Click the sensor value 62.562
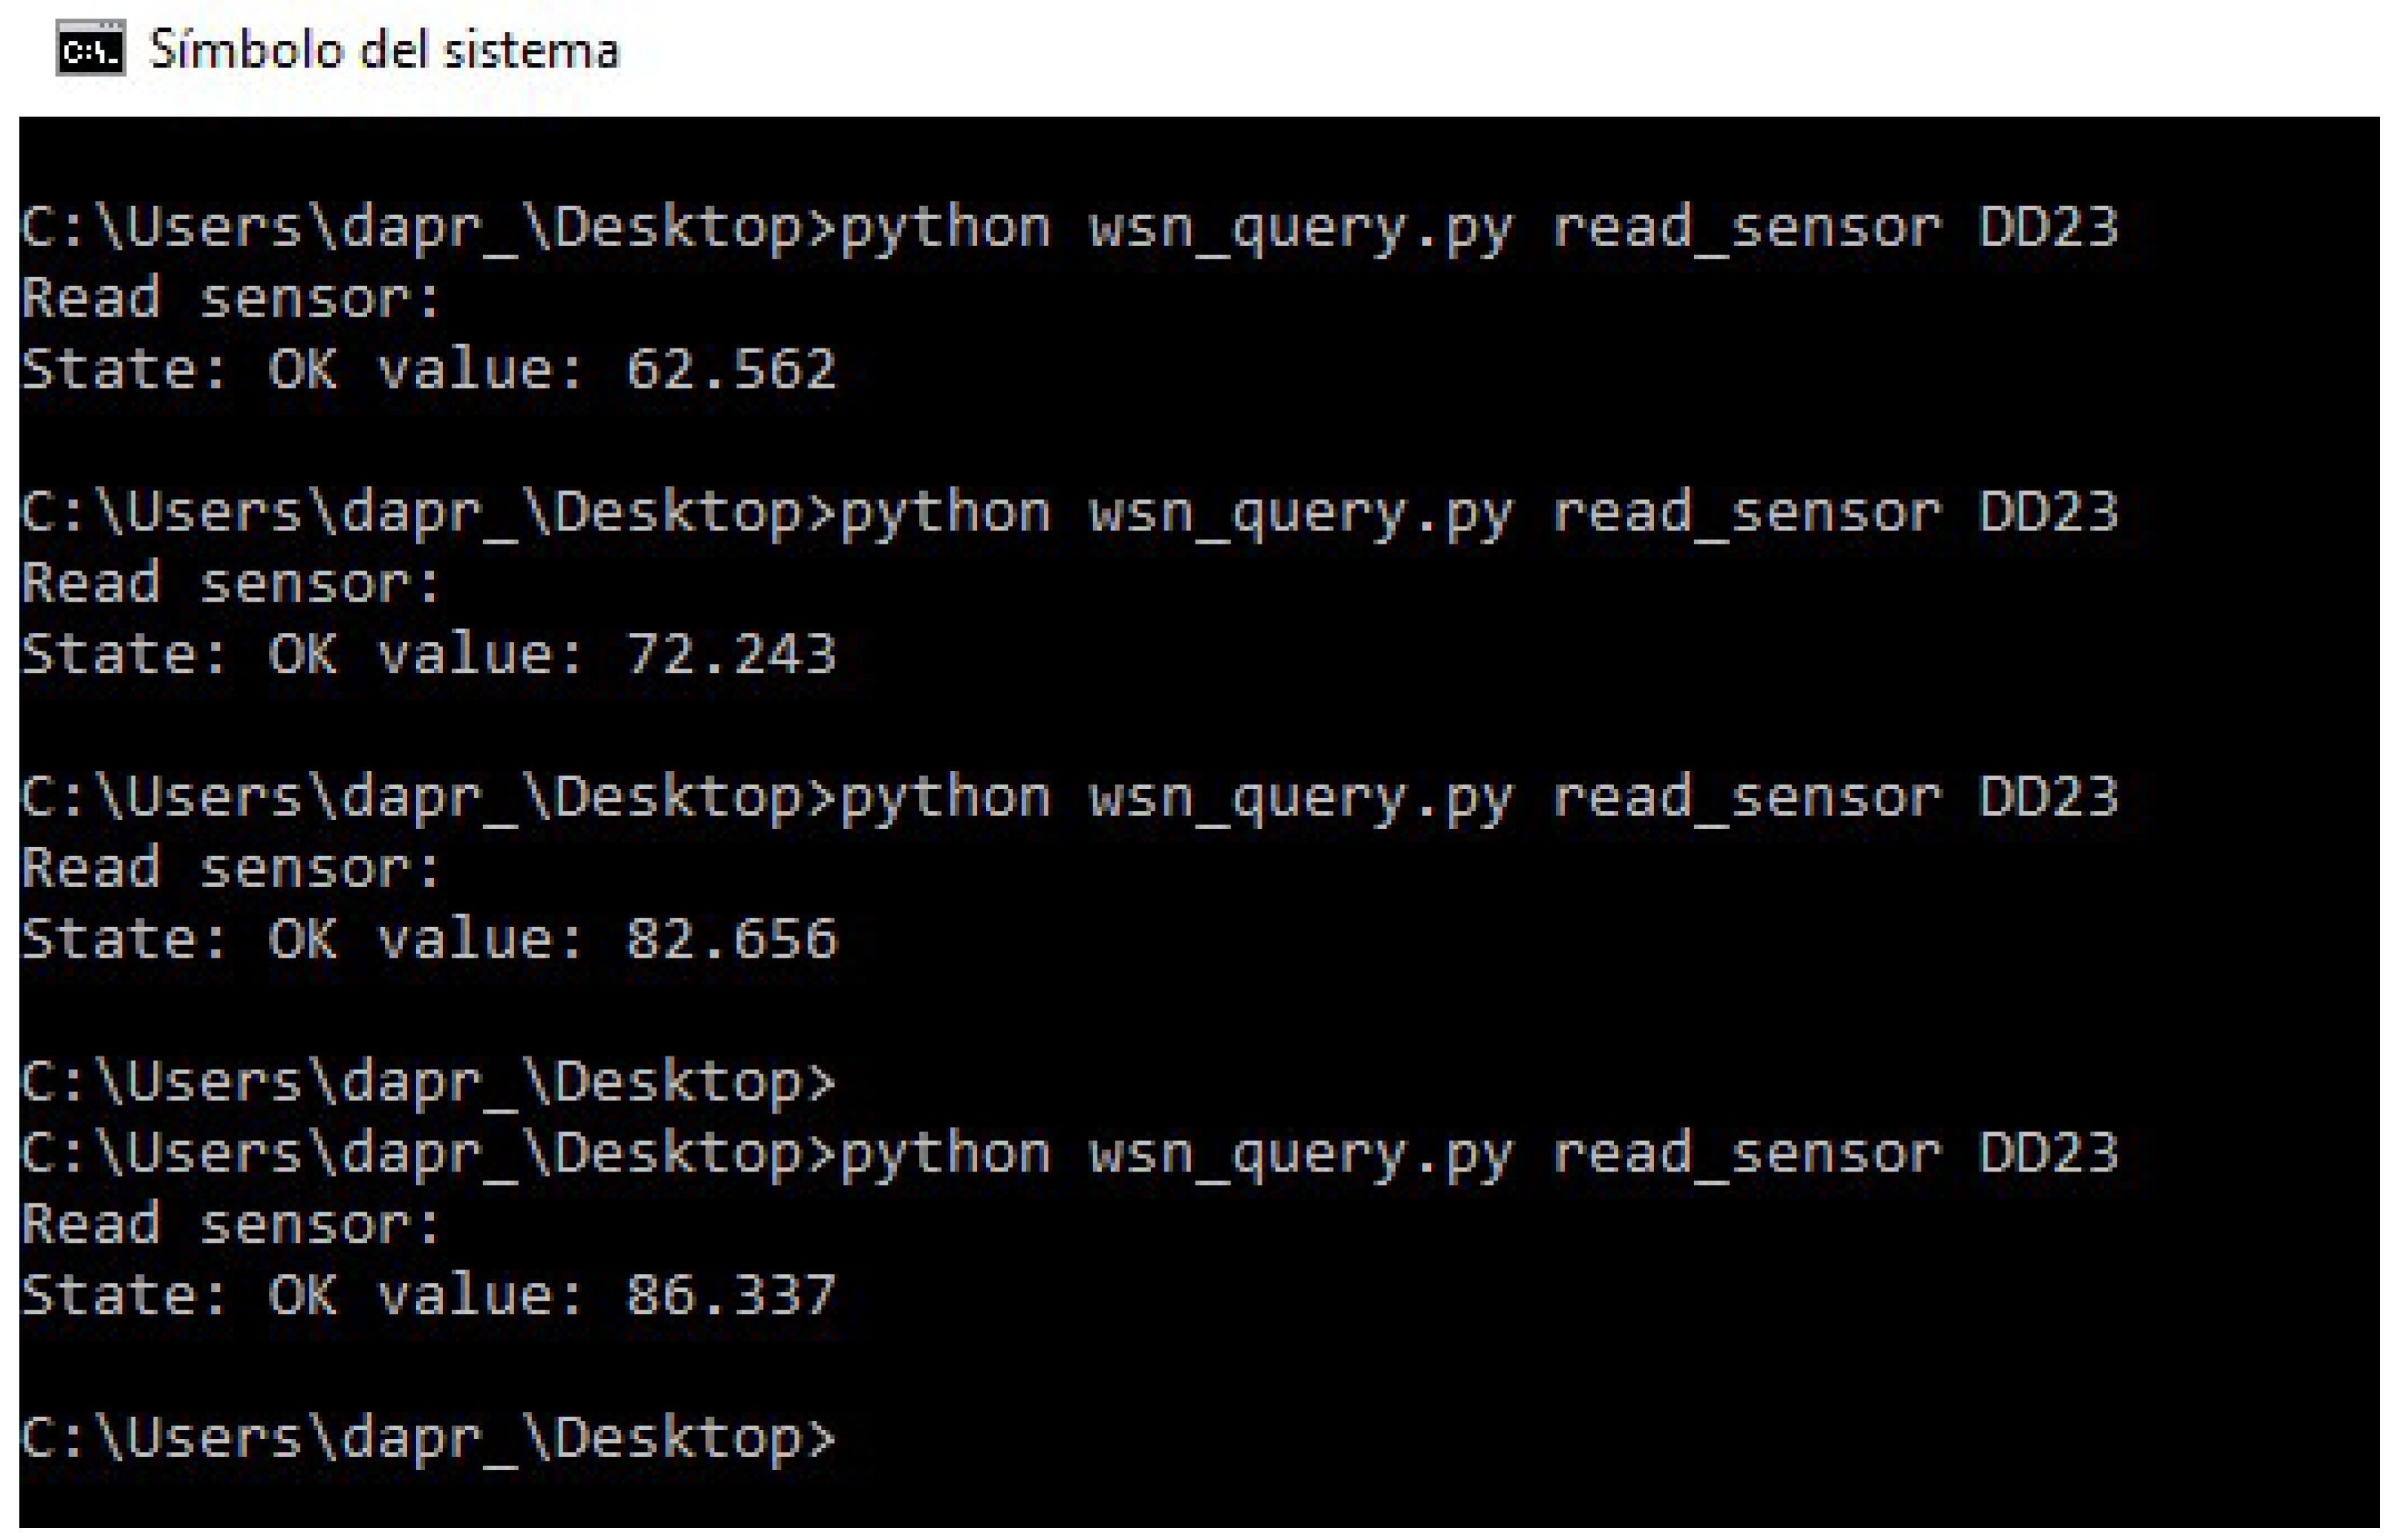Image resolution: width=2394 pixels, height=1540 pixels. coord(730,369)
